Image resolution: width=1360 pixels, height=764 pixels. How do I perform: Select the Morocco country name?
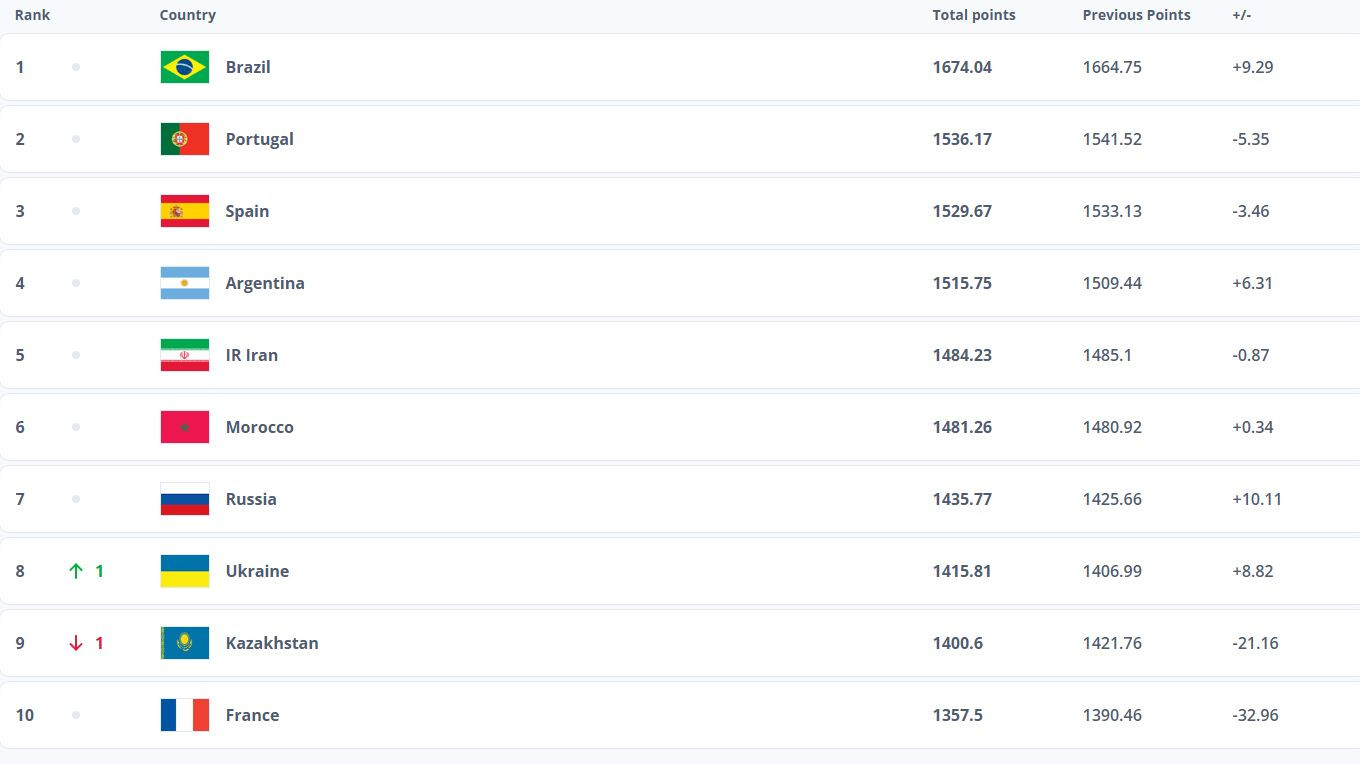[259, 427]
